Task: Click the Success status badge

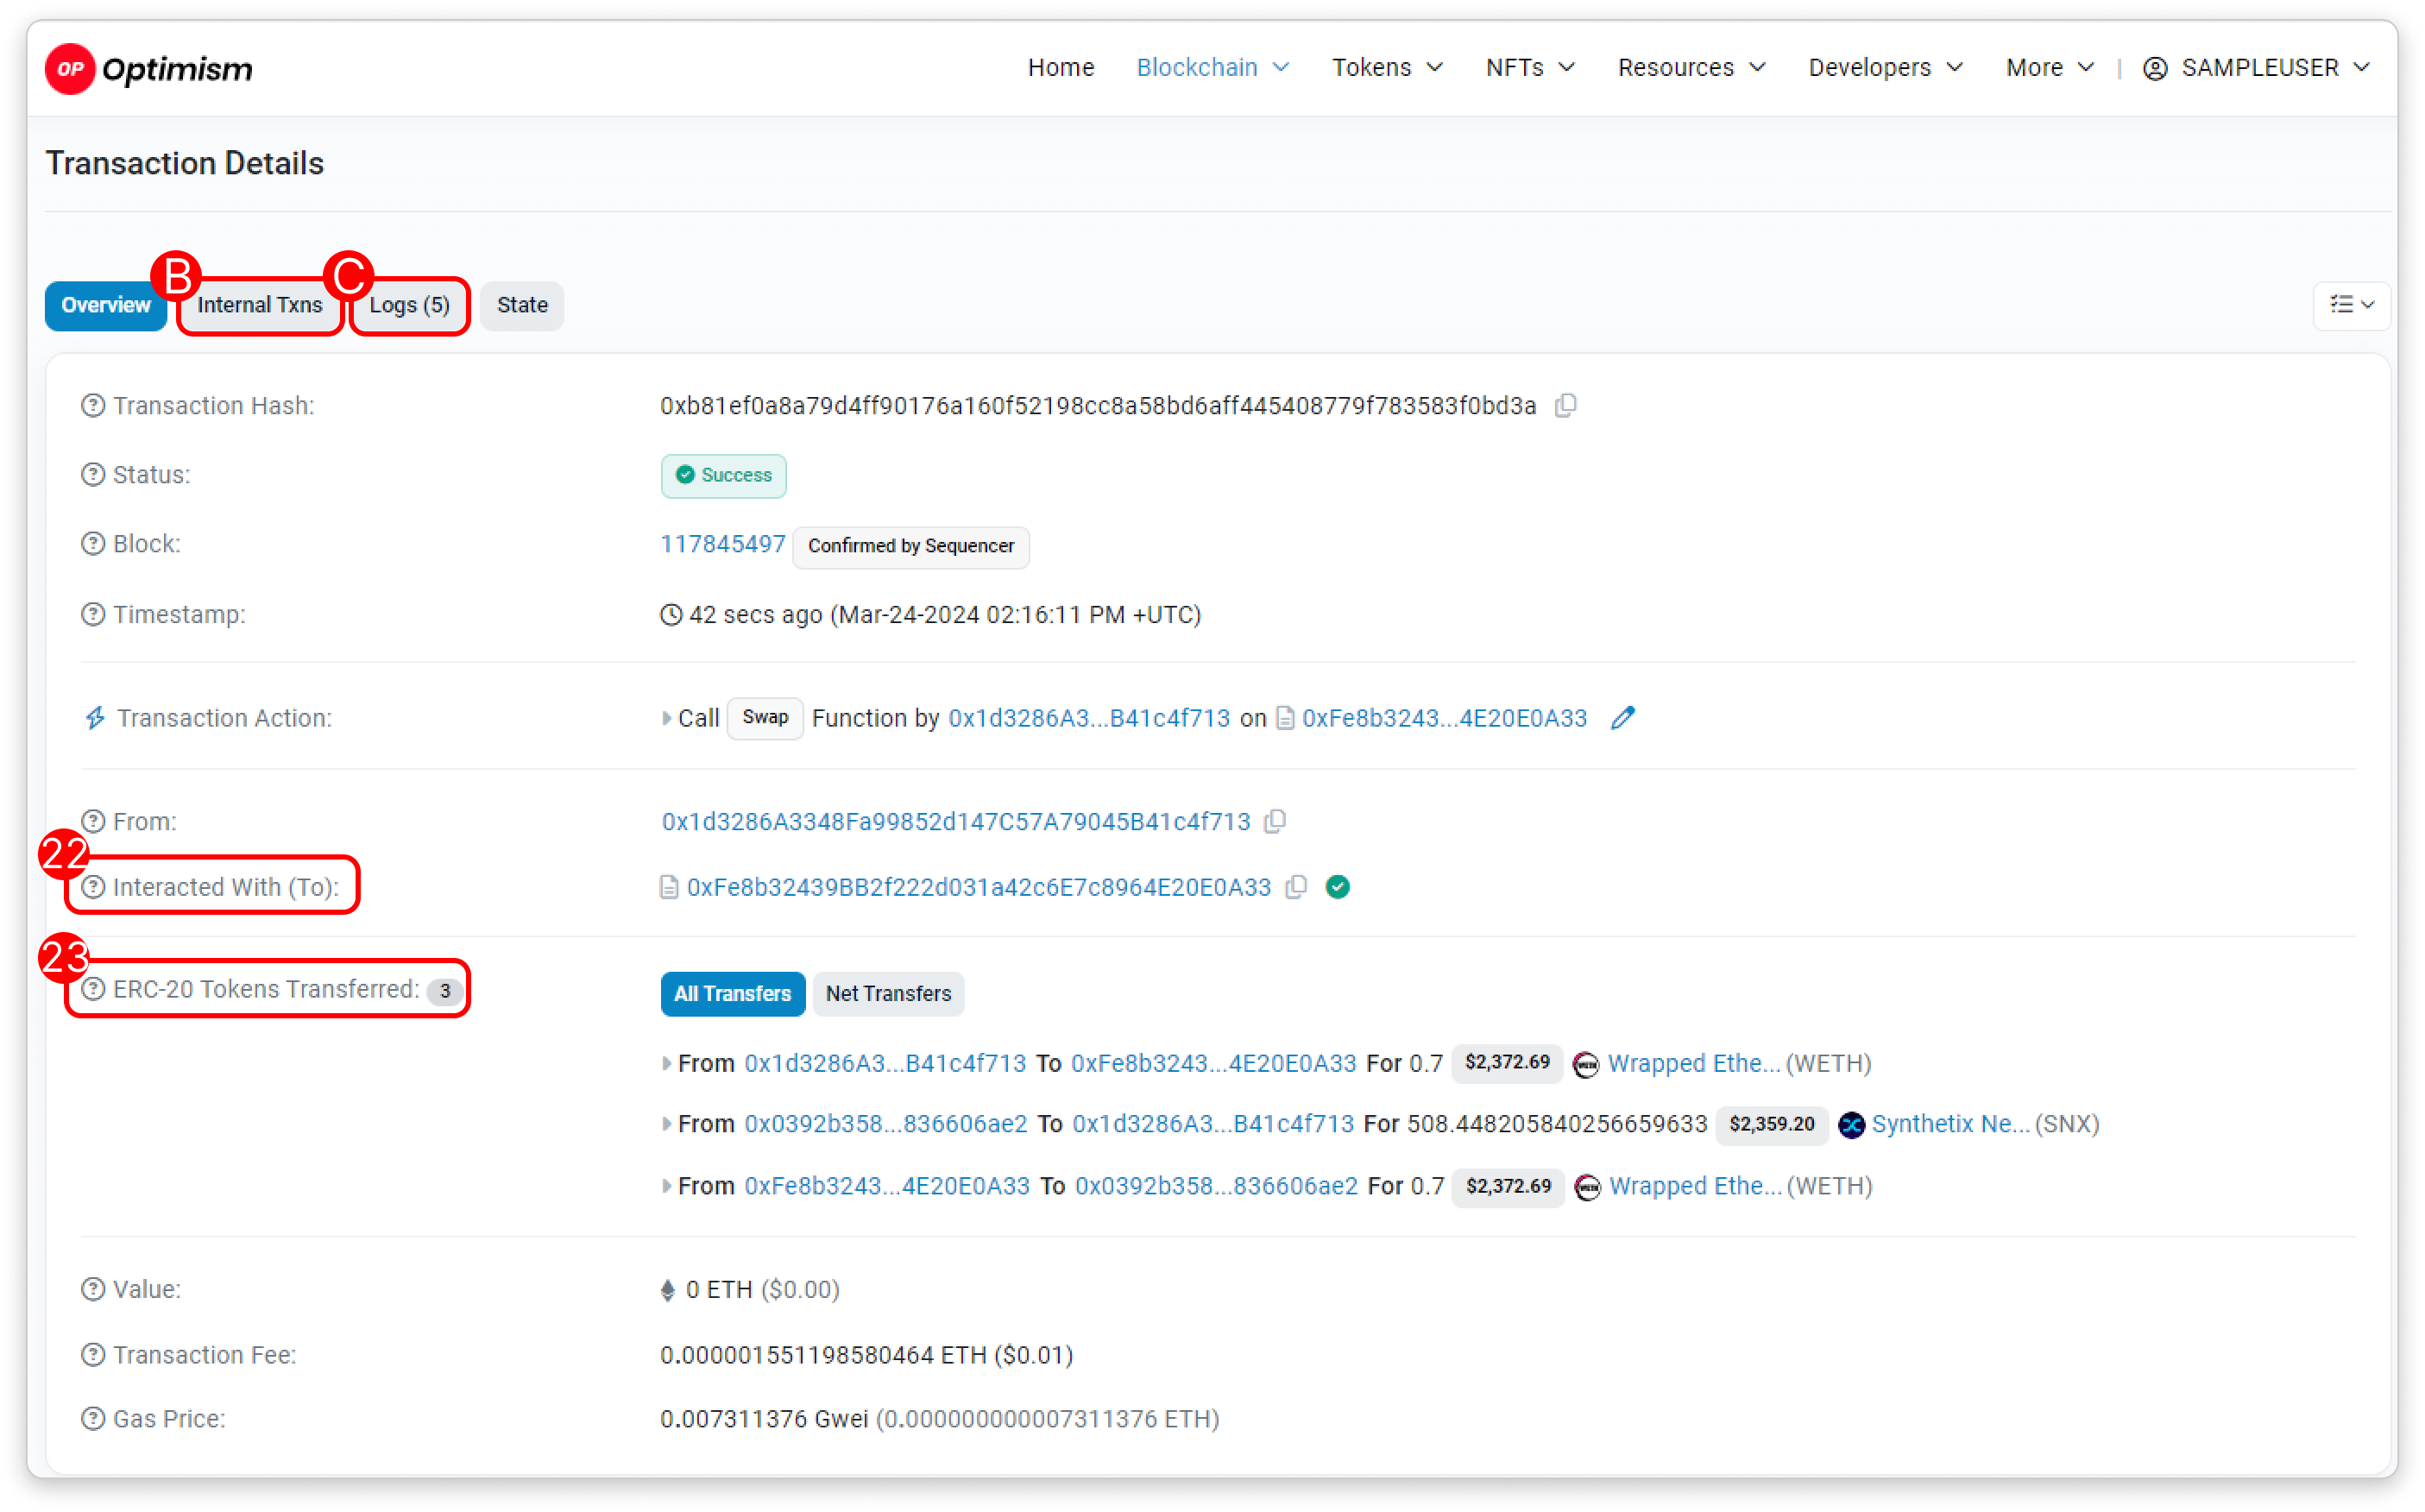Action: coord(723,476)
